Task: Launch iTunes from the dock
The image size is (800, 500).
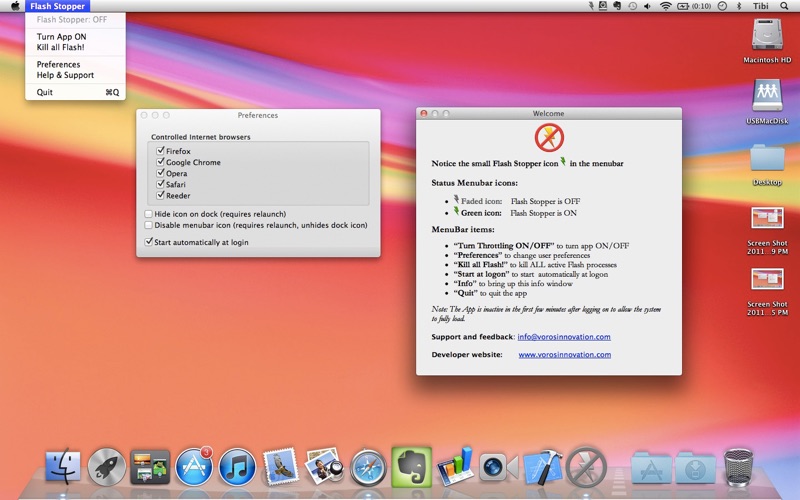Action: click(237, 466)
